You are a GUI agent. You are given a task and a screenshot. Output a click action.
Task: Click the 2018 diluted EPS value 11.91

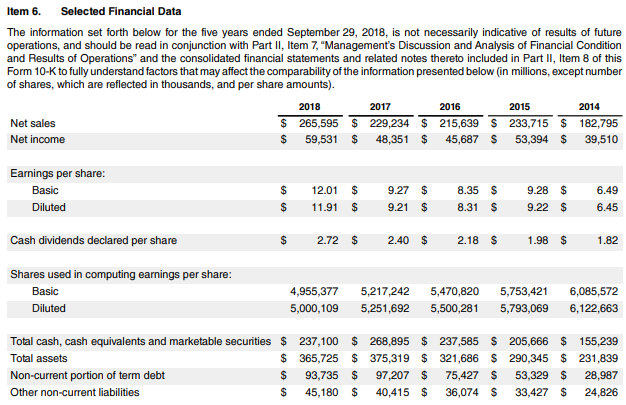[329, 207]
